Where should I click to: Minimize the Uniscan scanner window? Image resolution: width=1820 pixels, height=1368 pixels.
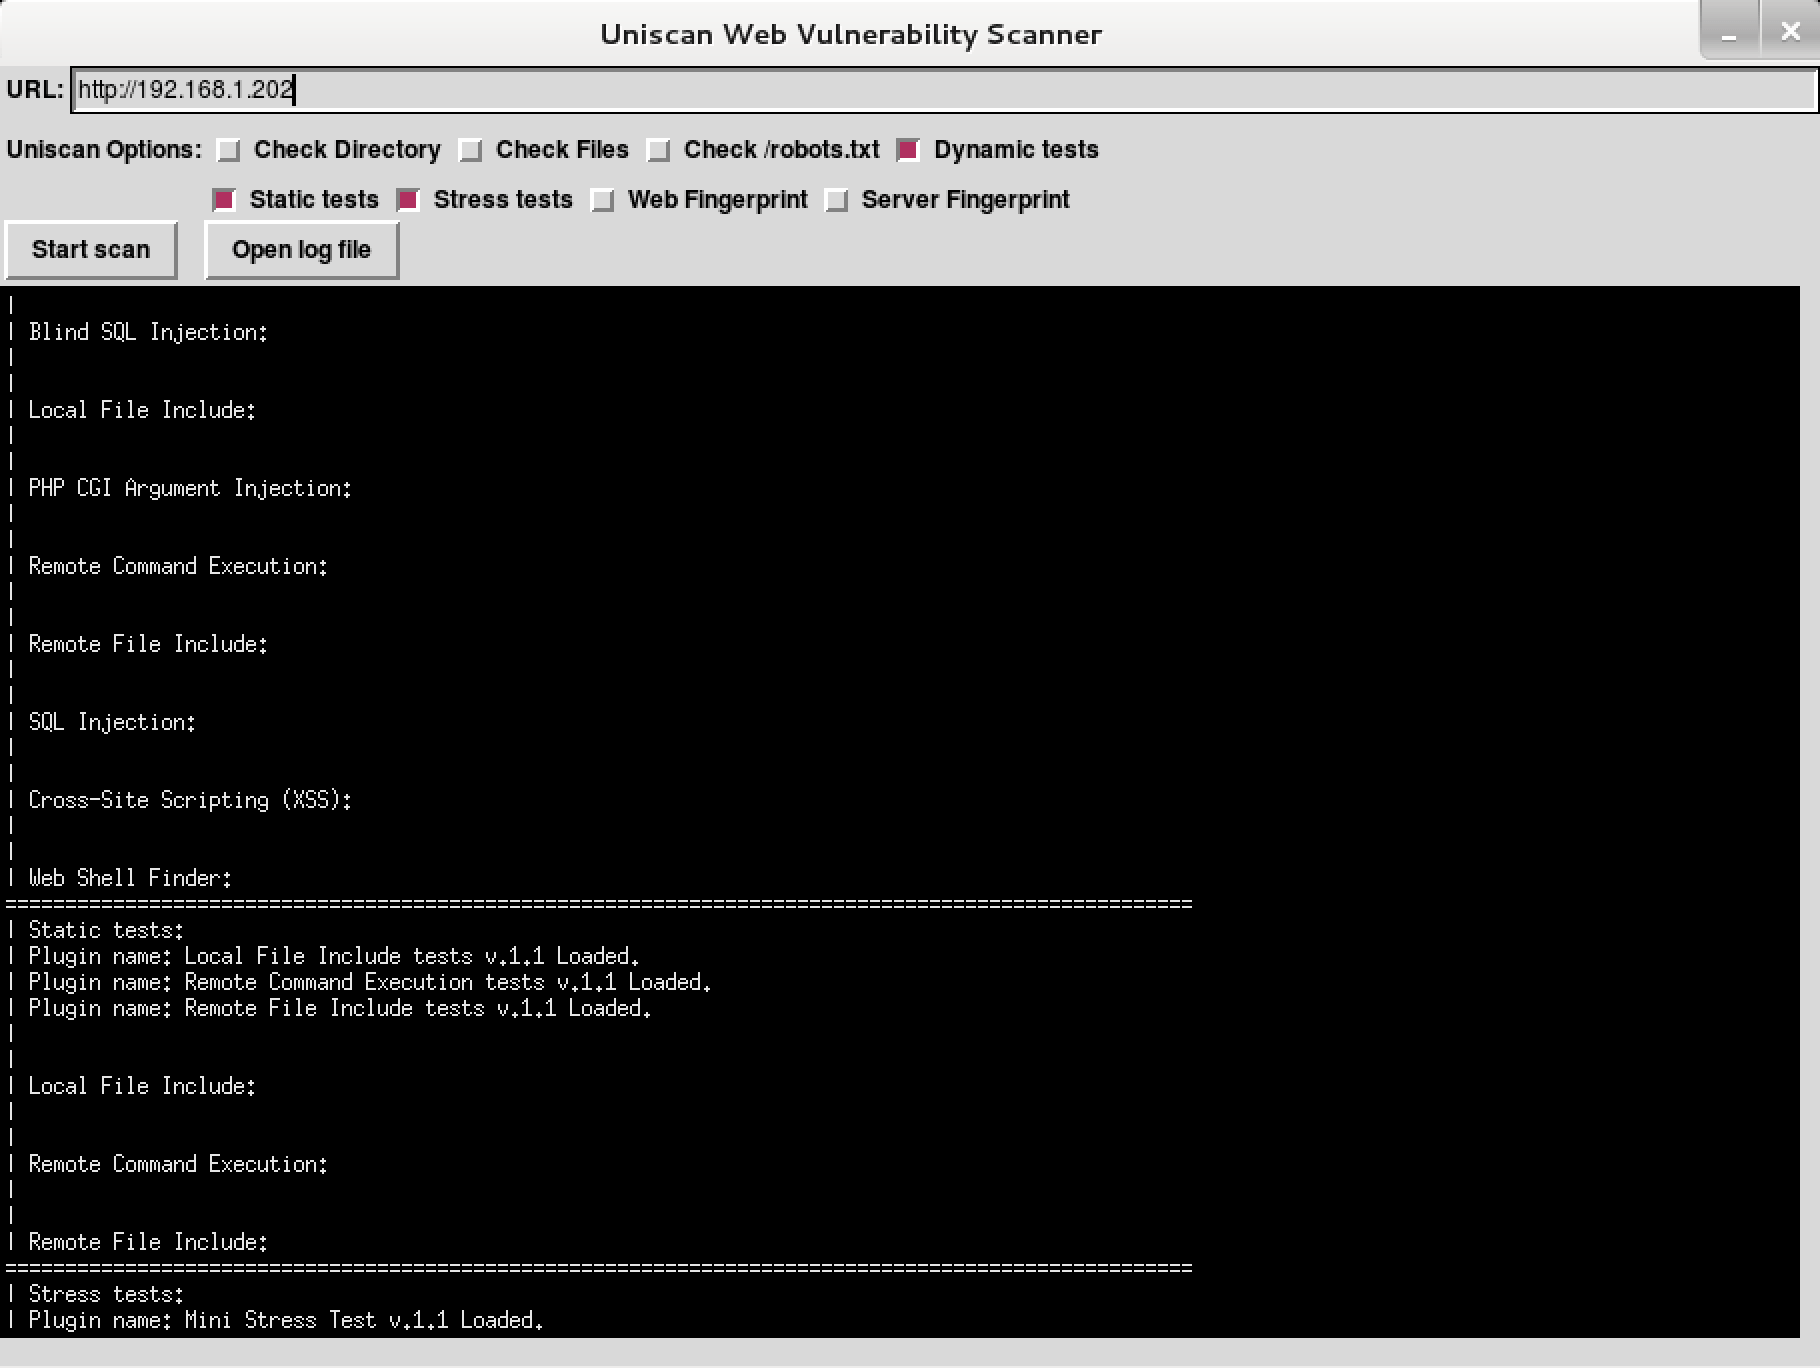(1729, 32)
